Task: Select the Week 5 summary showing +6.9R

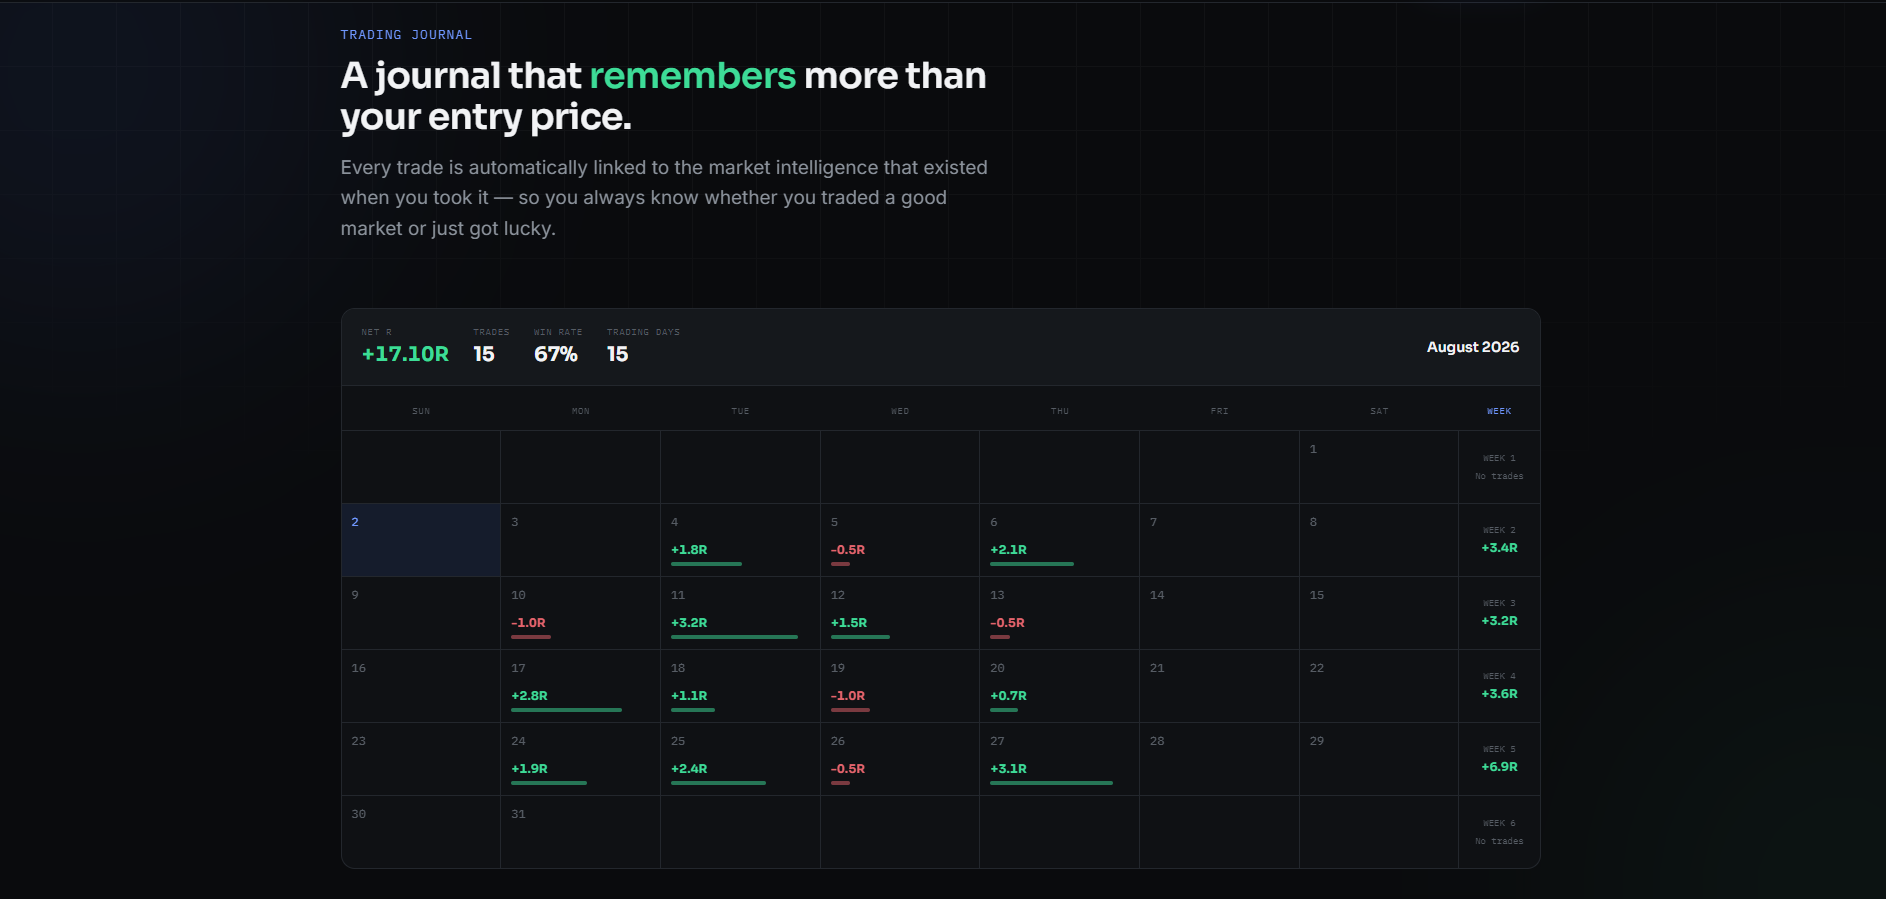Action: (1499, 759)
